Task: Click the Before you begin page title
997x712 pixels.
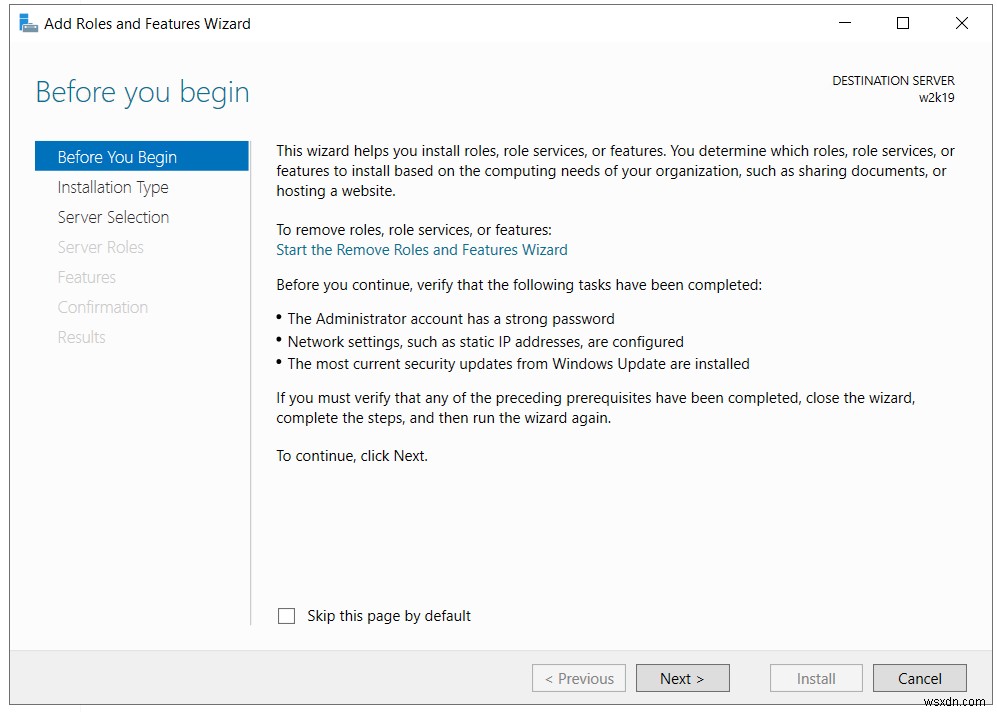Action: pyautogui.click(x=142, y=92)
